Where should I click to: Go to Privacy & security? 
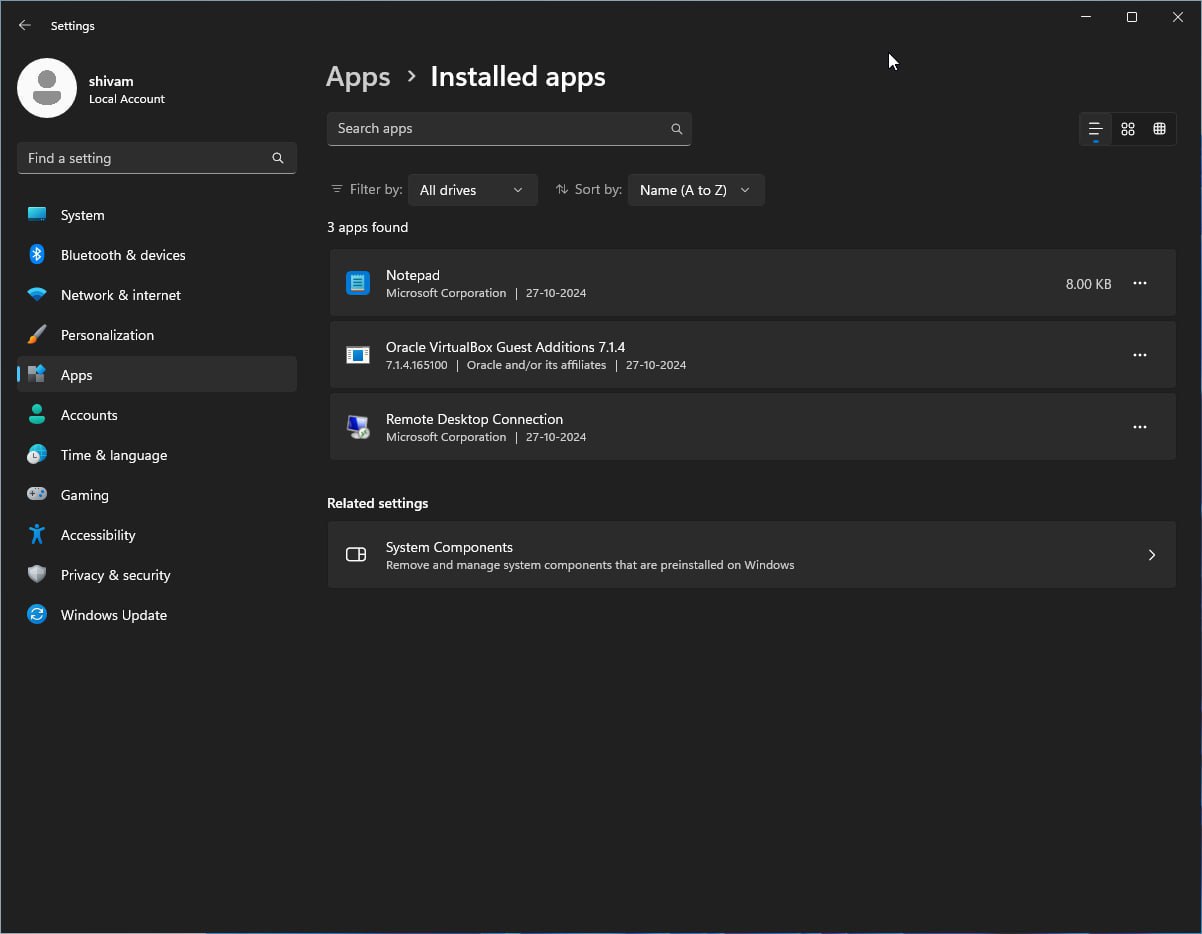[x=157, y=575]
